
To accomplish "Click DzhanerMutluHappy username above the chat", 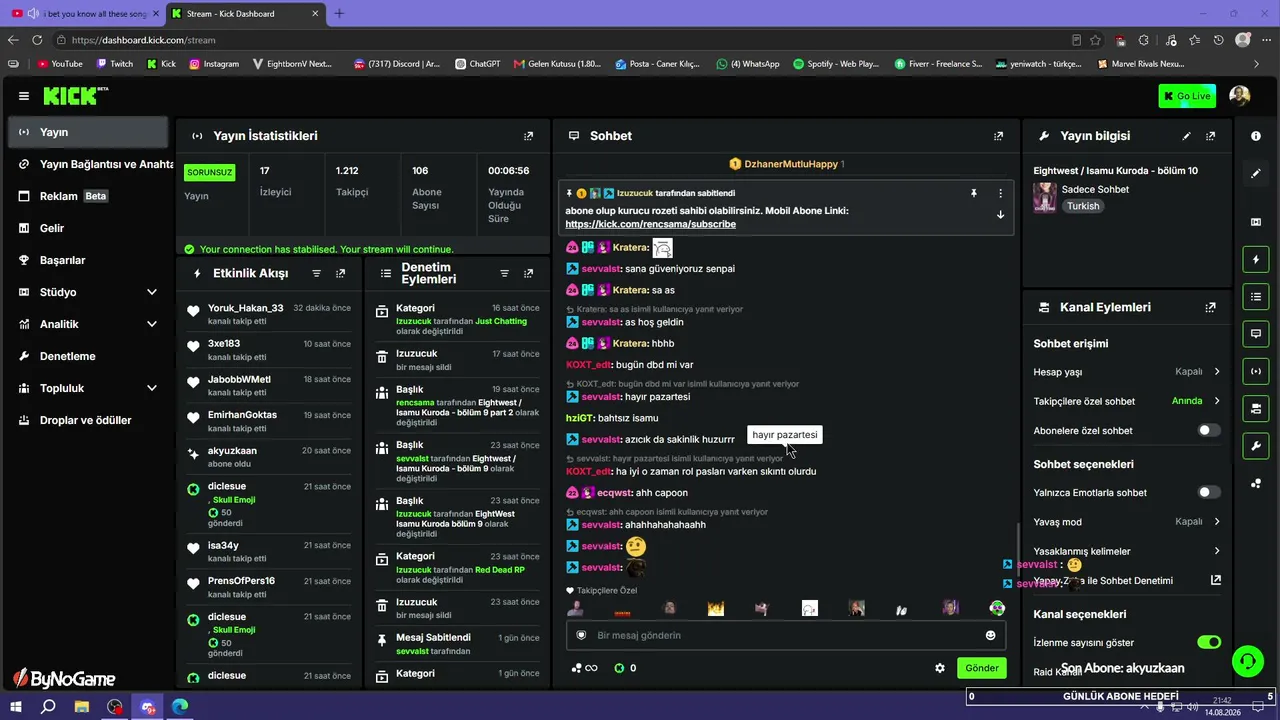I will (791, 164).
